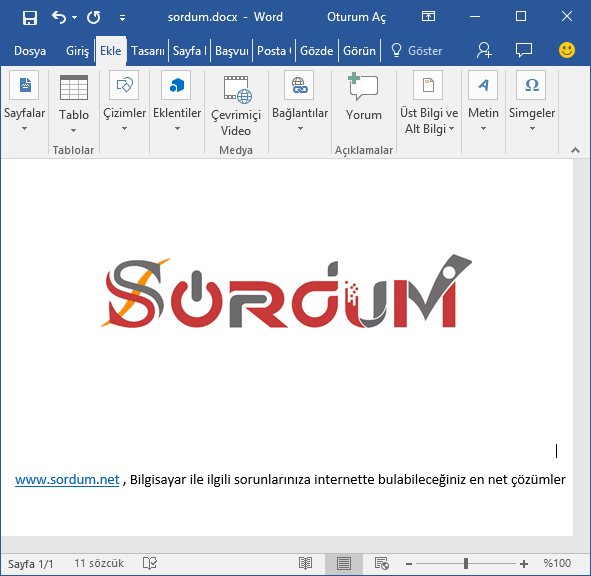Open the Eklentiler add-ins icon

[x=176, y=85]
